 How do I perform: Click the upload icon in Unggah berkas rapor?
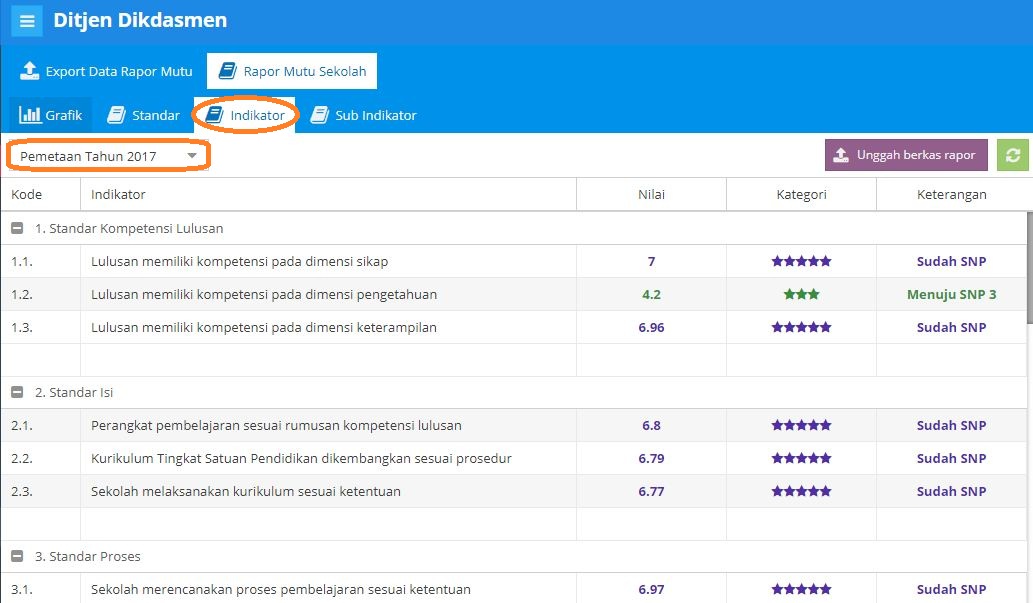(841, 155)
